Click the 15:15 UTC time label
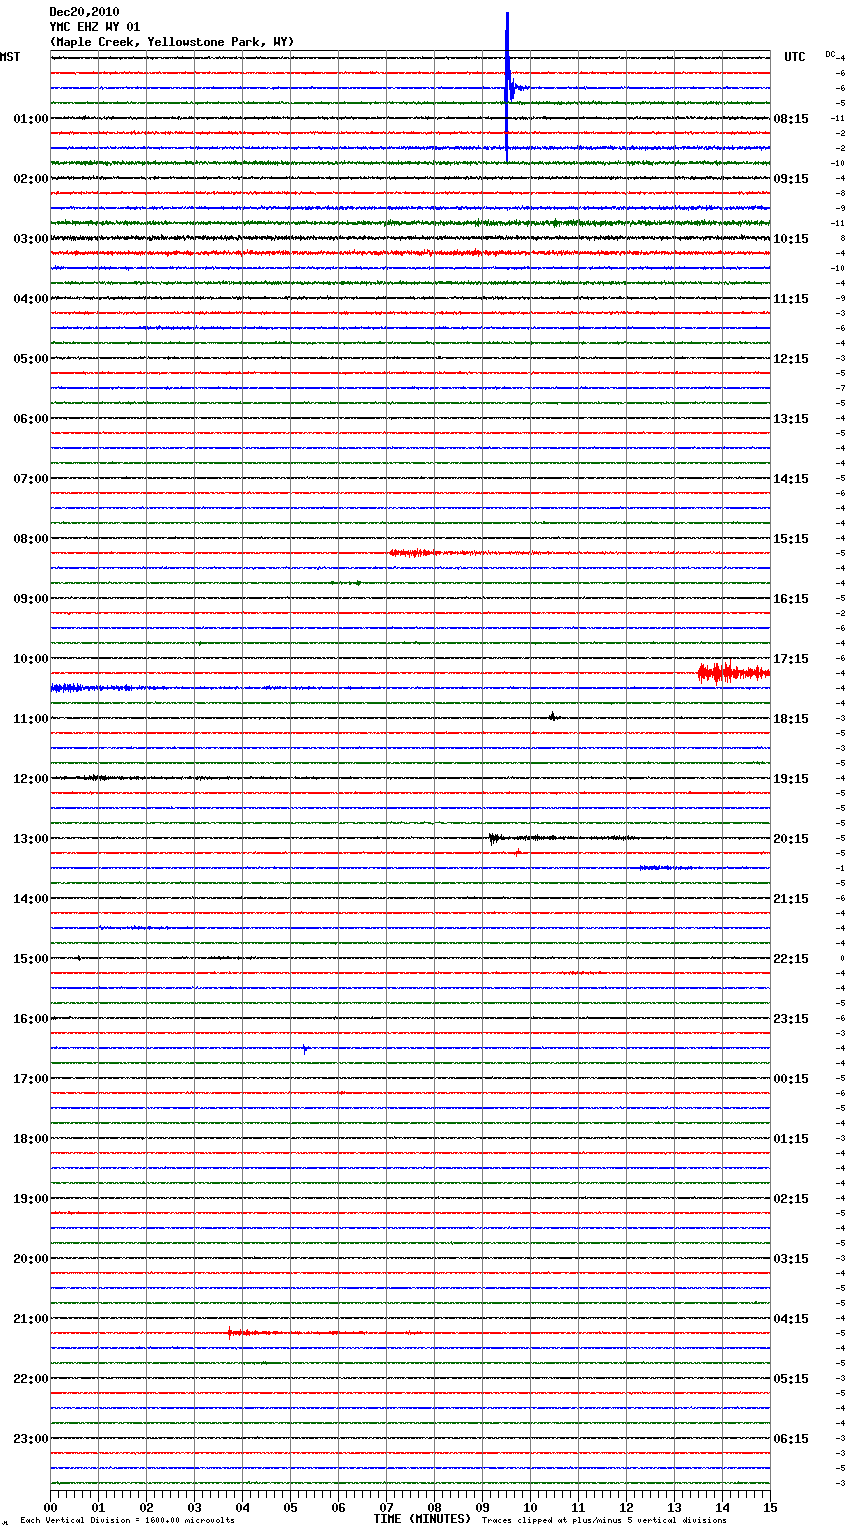850x1534 pixels. tap(791, 539)
